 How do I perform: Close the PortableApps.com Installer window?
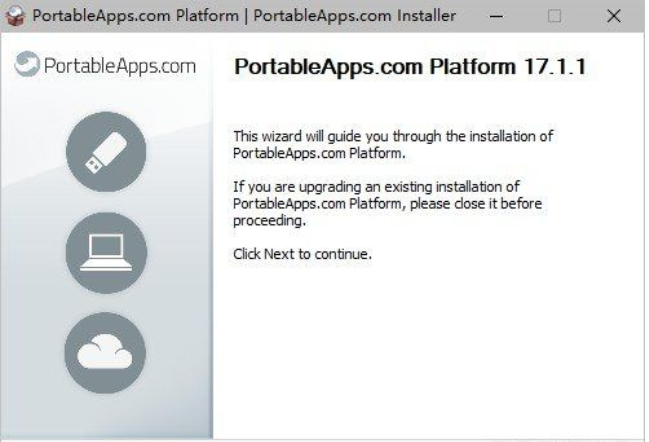(613, 16)
